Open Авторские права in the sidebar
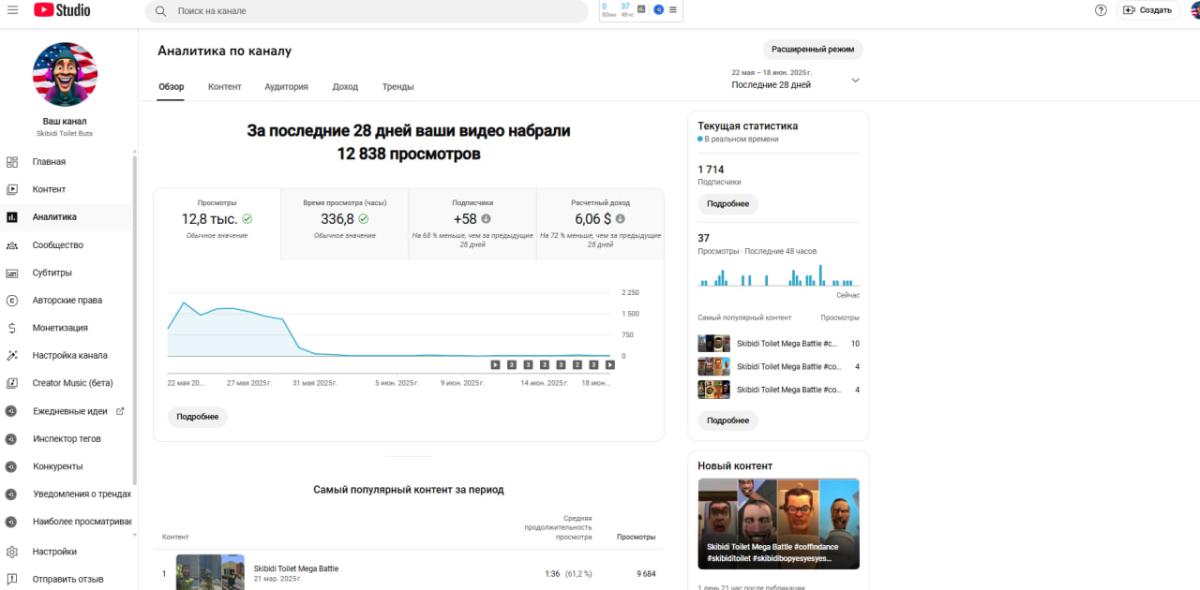 [65, 300]
